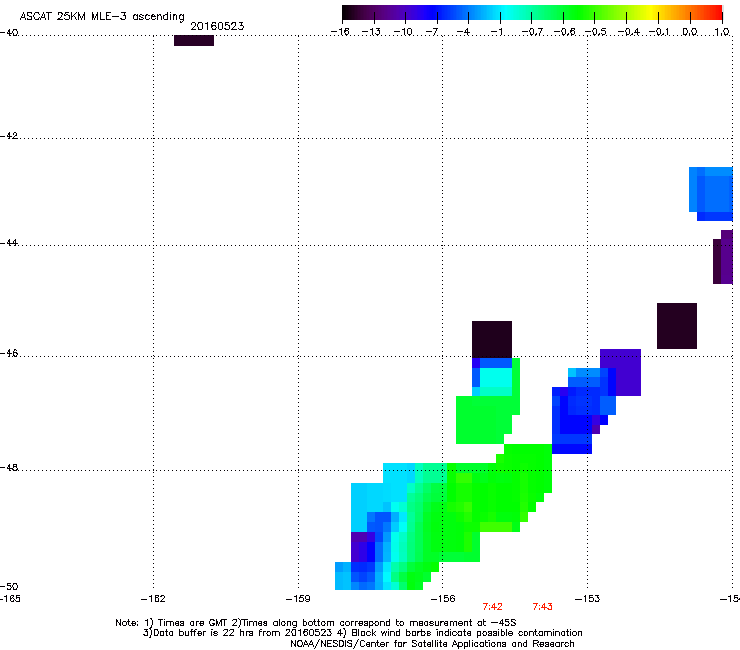Click the small dark data block near longitude -162
Image resolution: width=740 pixels, height=650 pixels.
[x=194, y=41]
